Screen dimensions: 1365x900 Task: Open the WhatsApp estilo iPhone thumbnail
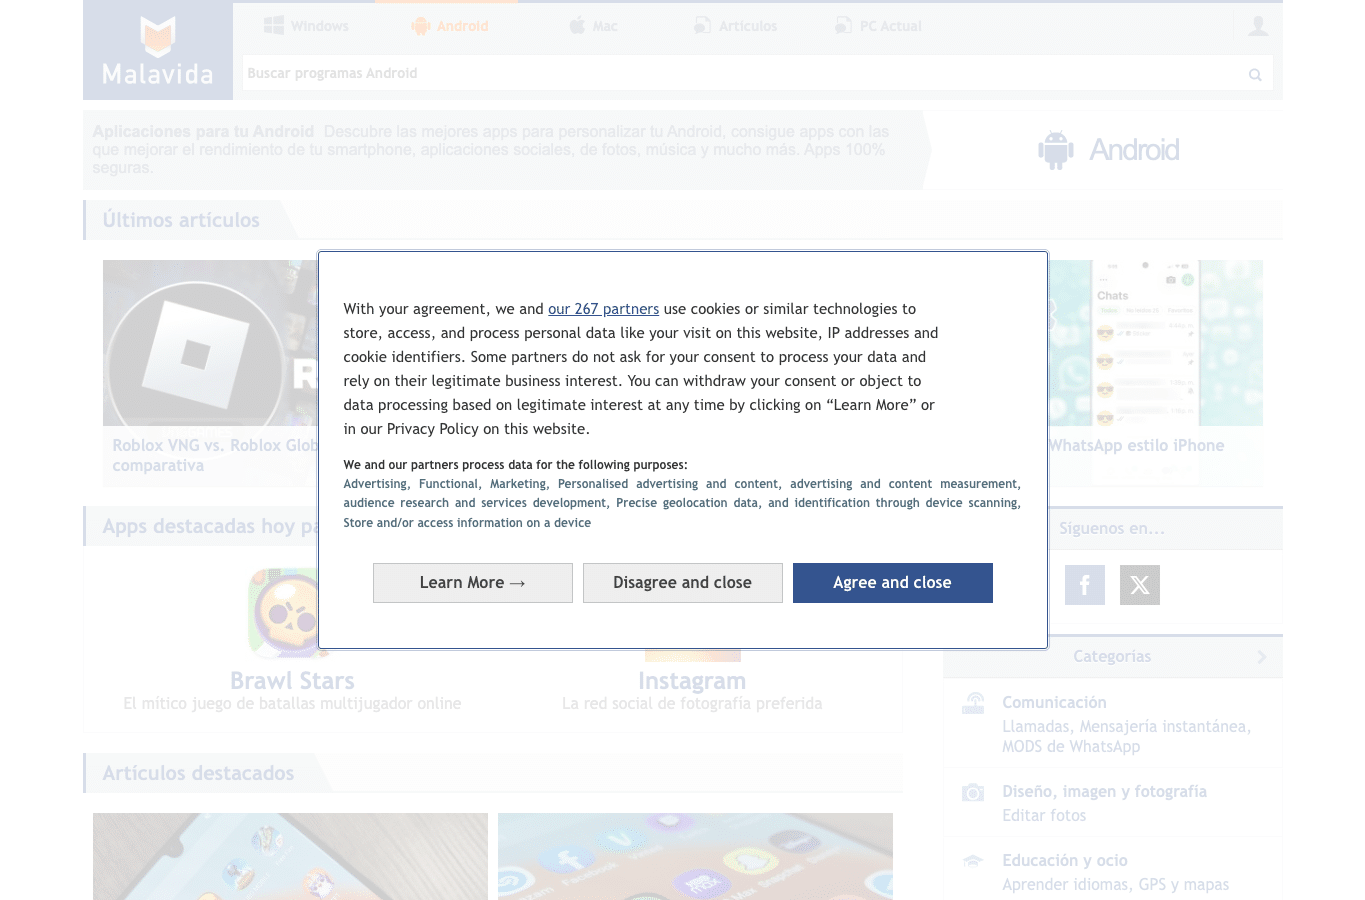(x=1155, y=343)
